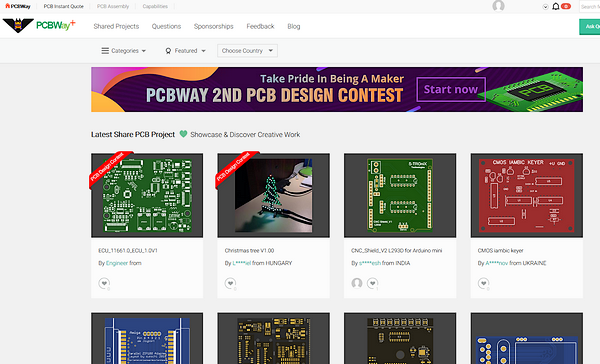Open the Sponsorships menu item

(x=214, y=26)
